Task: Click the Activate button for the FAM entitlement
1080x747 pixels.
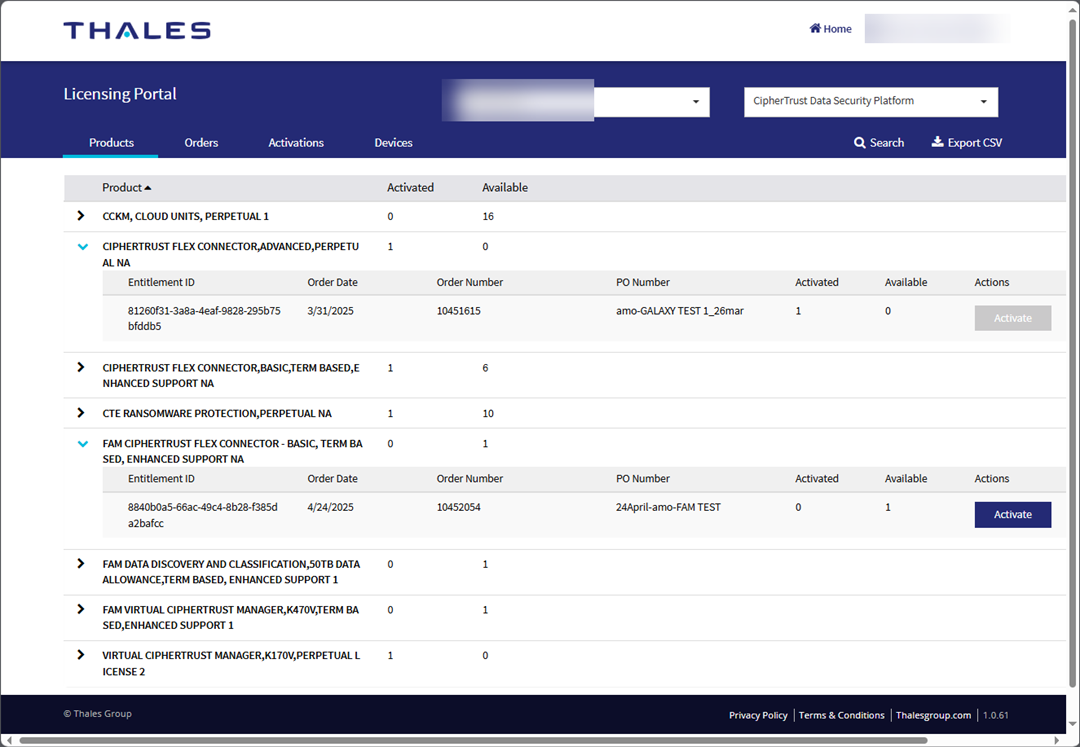Action: (1012, 513)
